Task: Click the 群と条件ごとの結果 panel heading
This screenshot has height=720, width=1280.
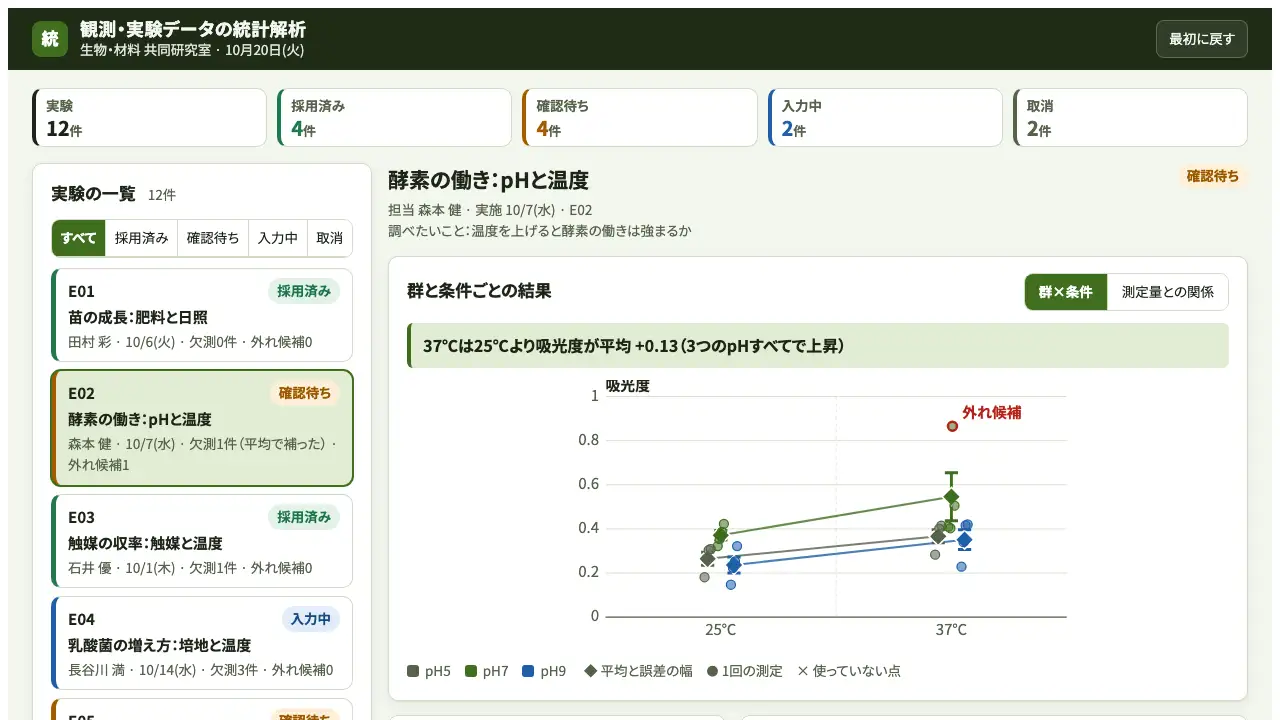Action: point(479,291)
